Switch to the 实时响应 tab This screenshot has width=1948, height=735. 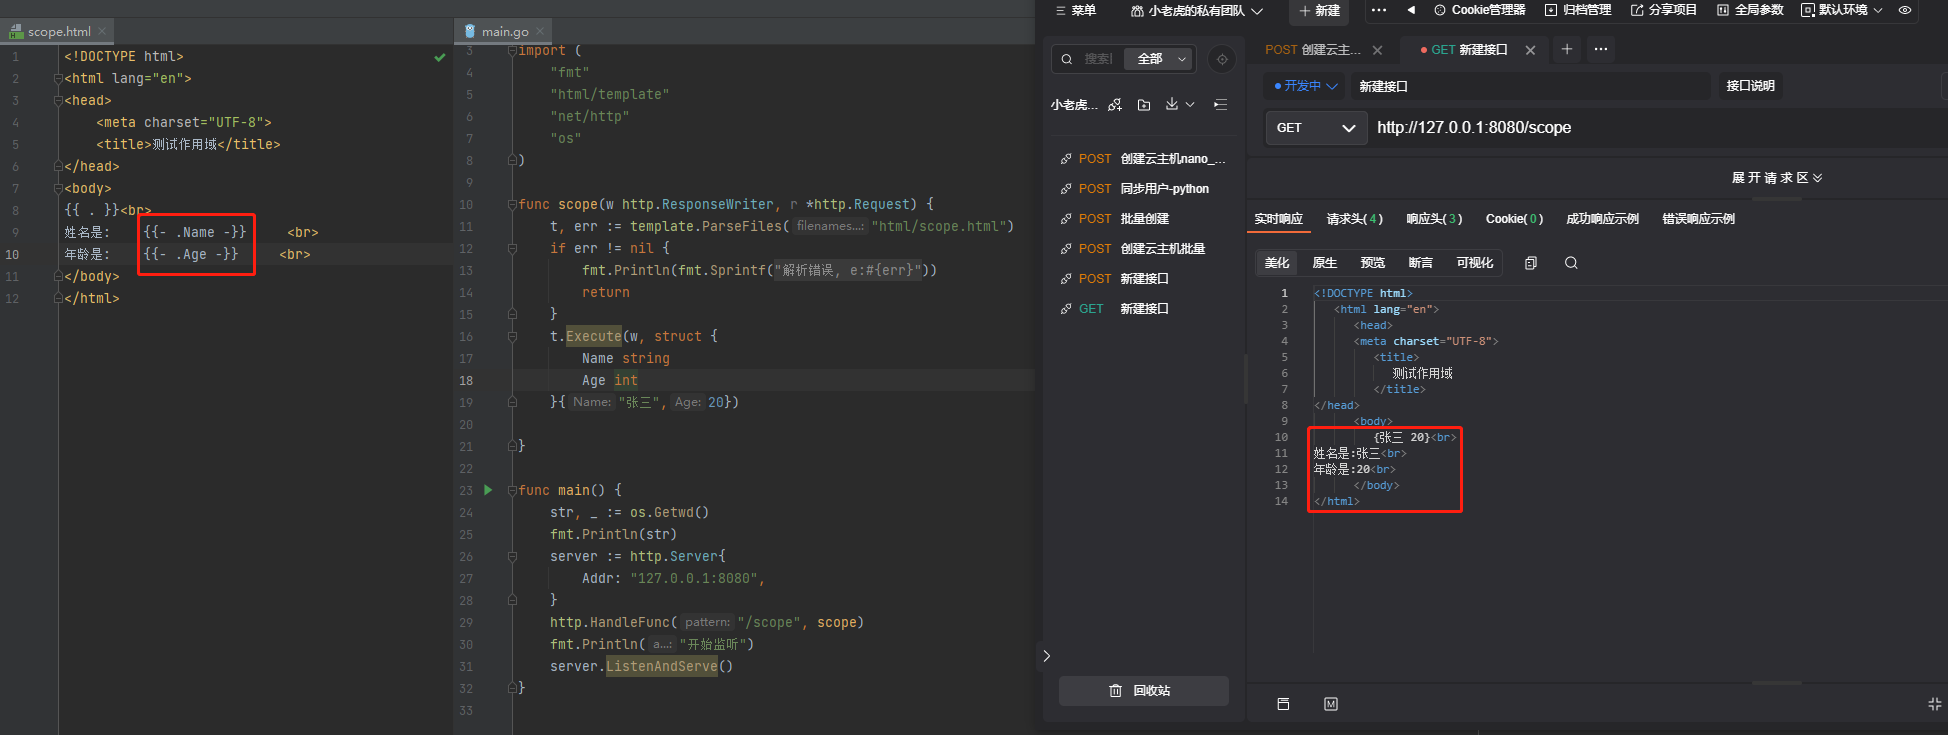1279,219
